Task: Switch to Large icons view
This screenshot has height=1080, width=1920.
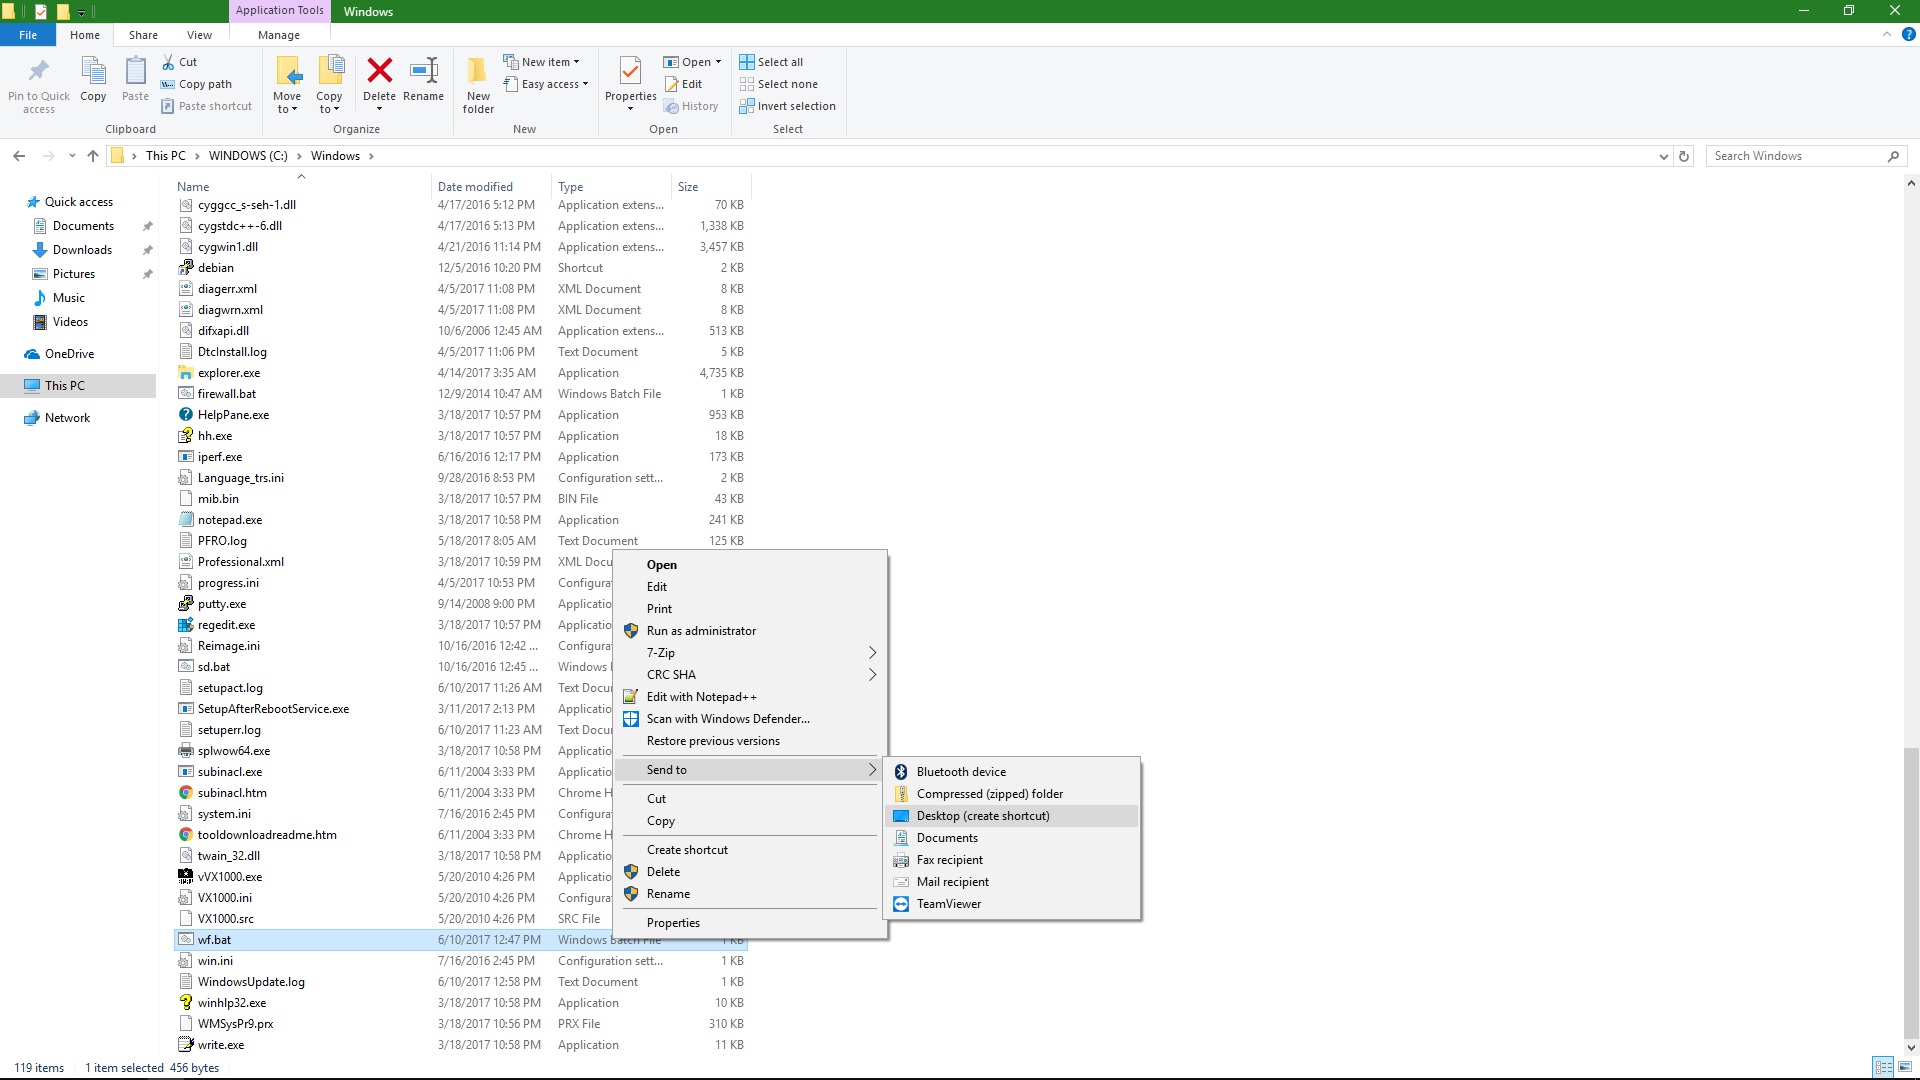Action: pos(1906,1067)
